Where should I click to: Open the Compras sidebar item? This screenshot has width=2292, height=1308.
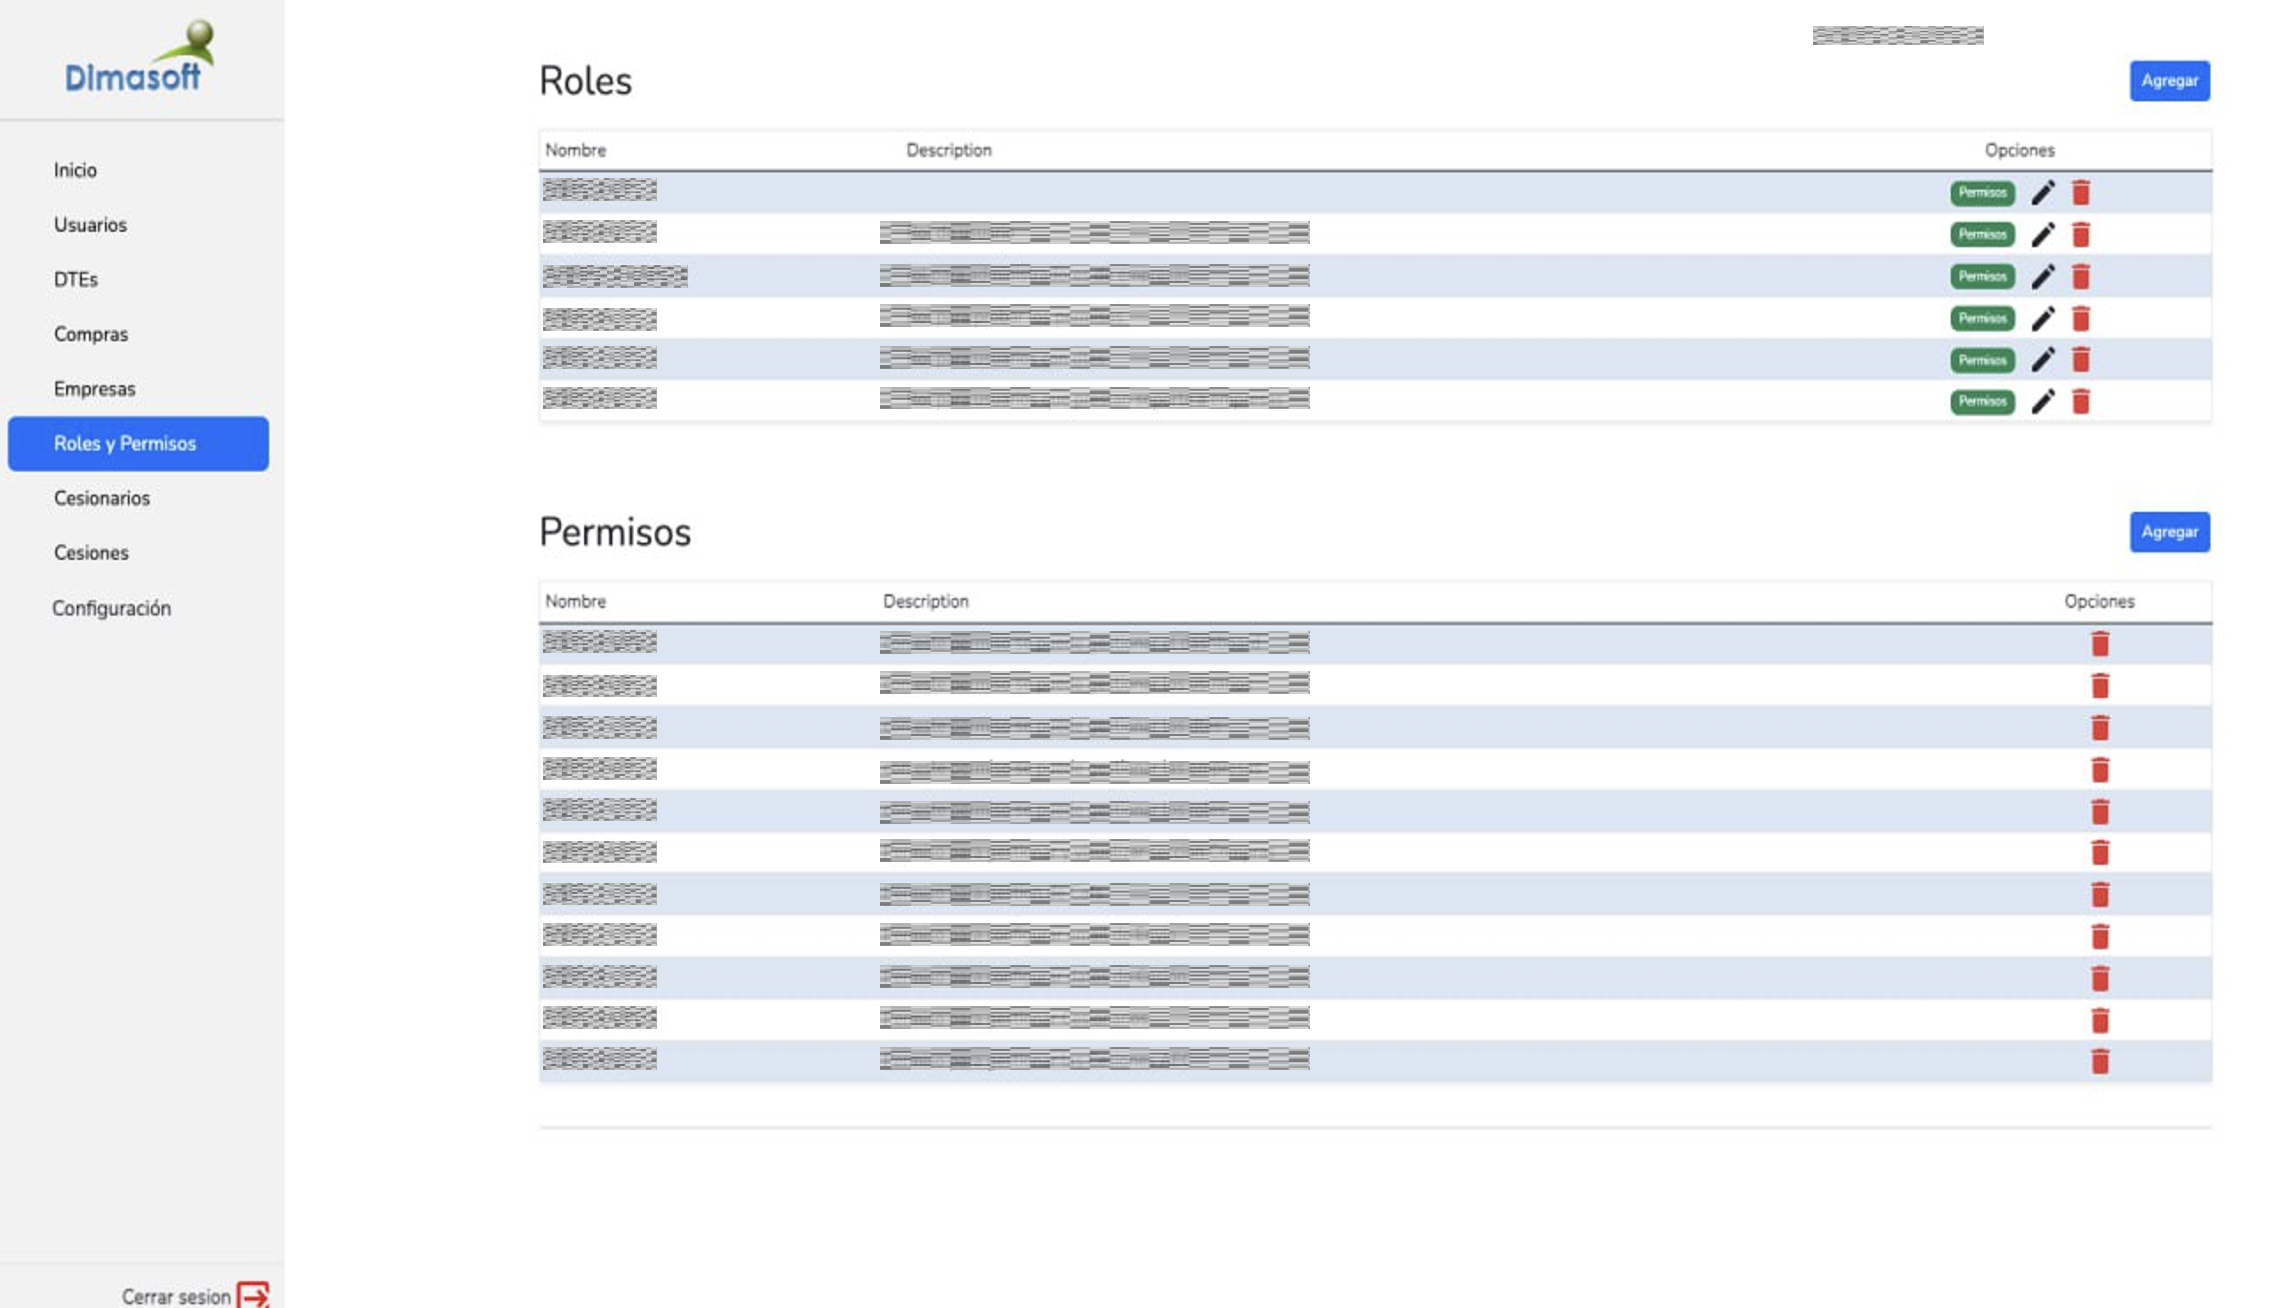(91, 334)
